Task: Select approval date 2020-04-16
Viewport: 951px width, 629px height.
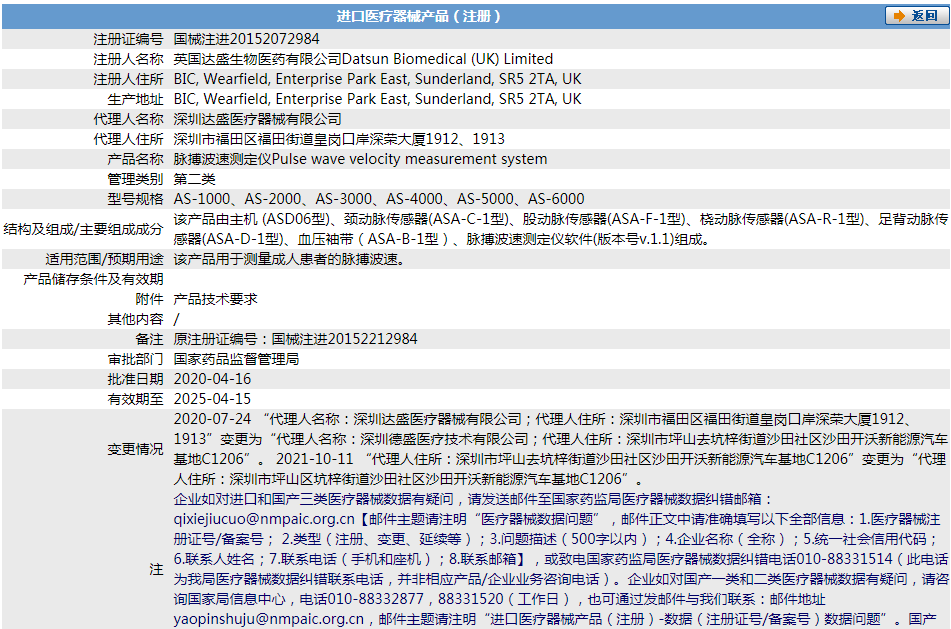Action: (212, 379)
